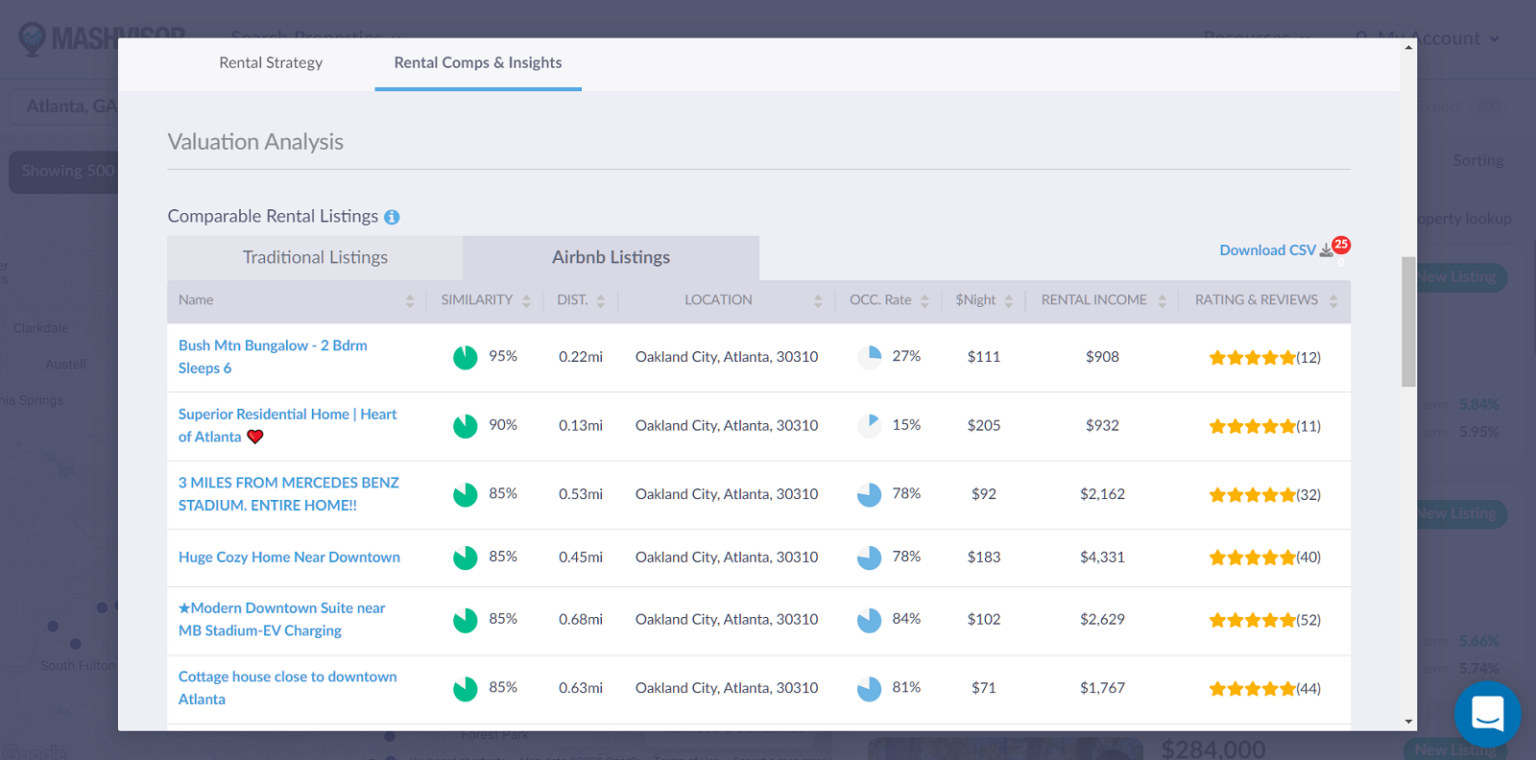Image resolution: width=1536 pixels, height=760 pixels.
Task: Switch to the Rental Strategy tab
Action: (x=271, y=62)
